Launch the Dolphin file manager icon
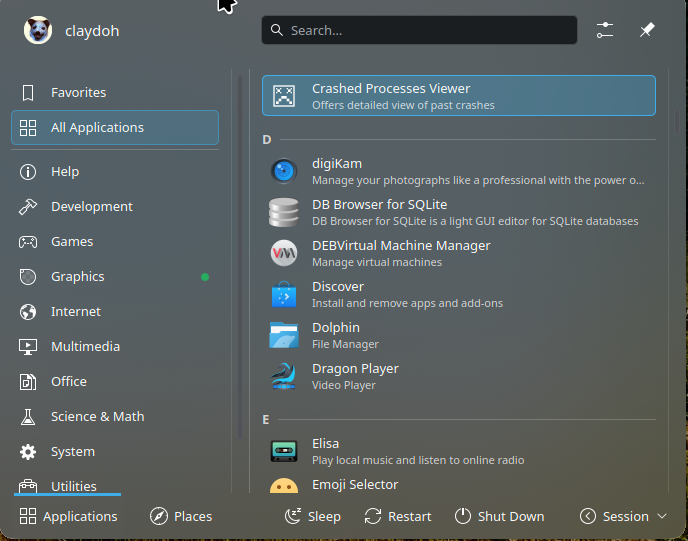The image size is (688, 541). (x=284, y=335)
